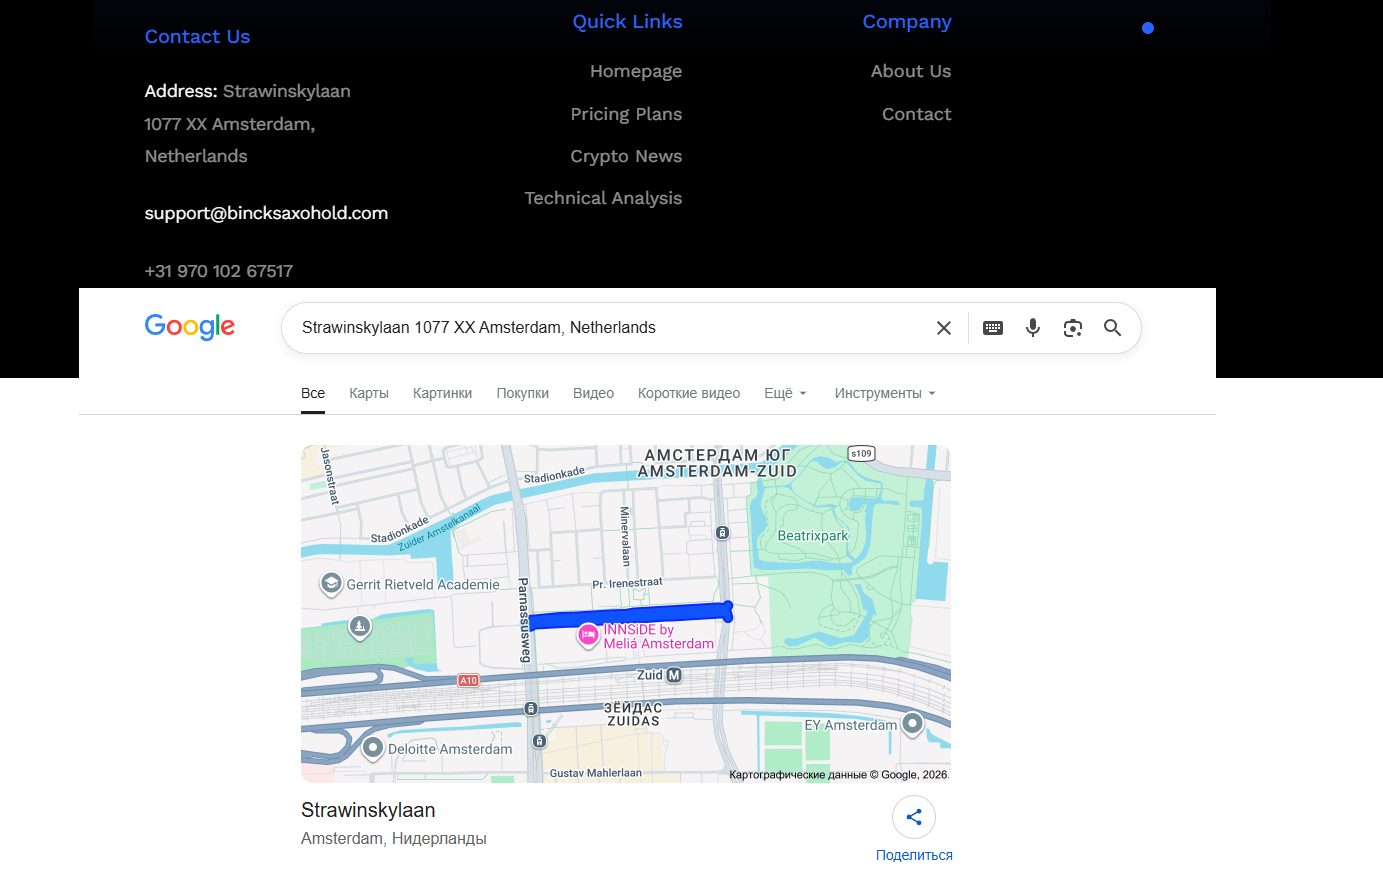Click the Deloitte Amsterdam map marker
Viewport: 1383px width, 886px height.
tap(373, 748)
